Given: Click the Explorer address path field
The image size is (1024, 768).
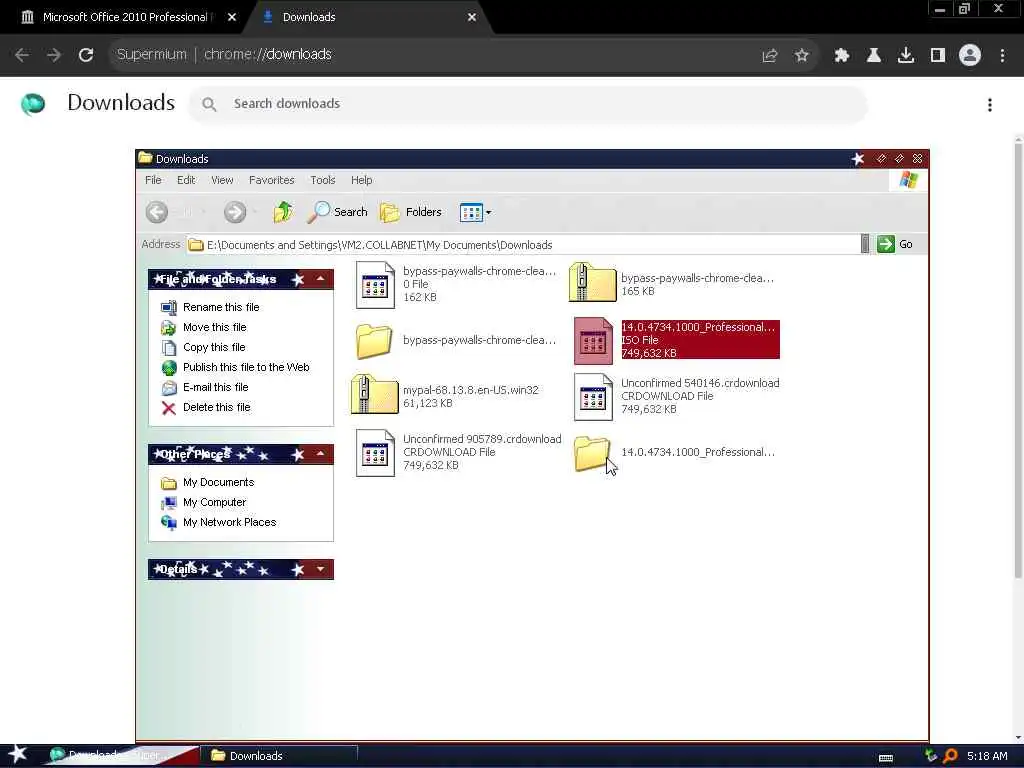Looking at the screenshot, I should click(x=522, y=245).
